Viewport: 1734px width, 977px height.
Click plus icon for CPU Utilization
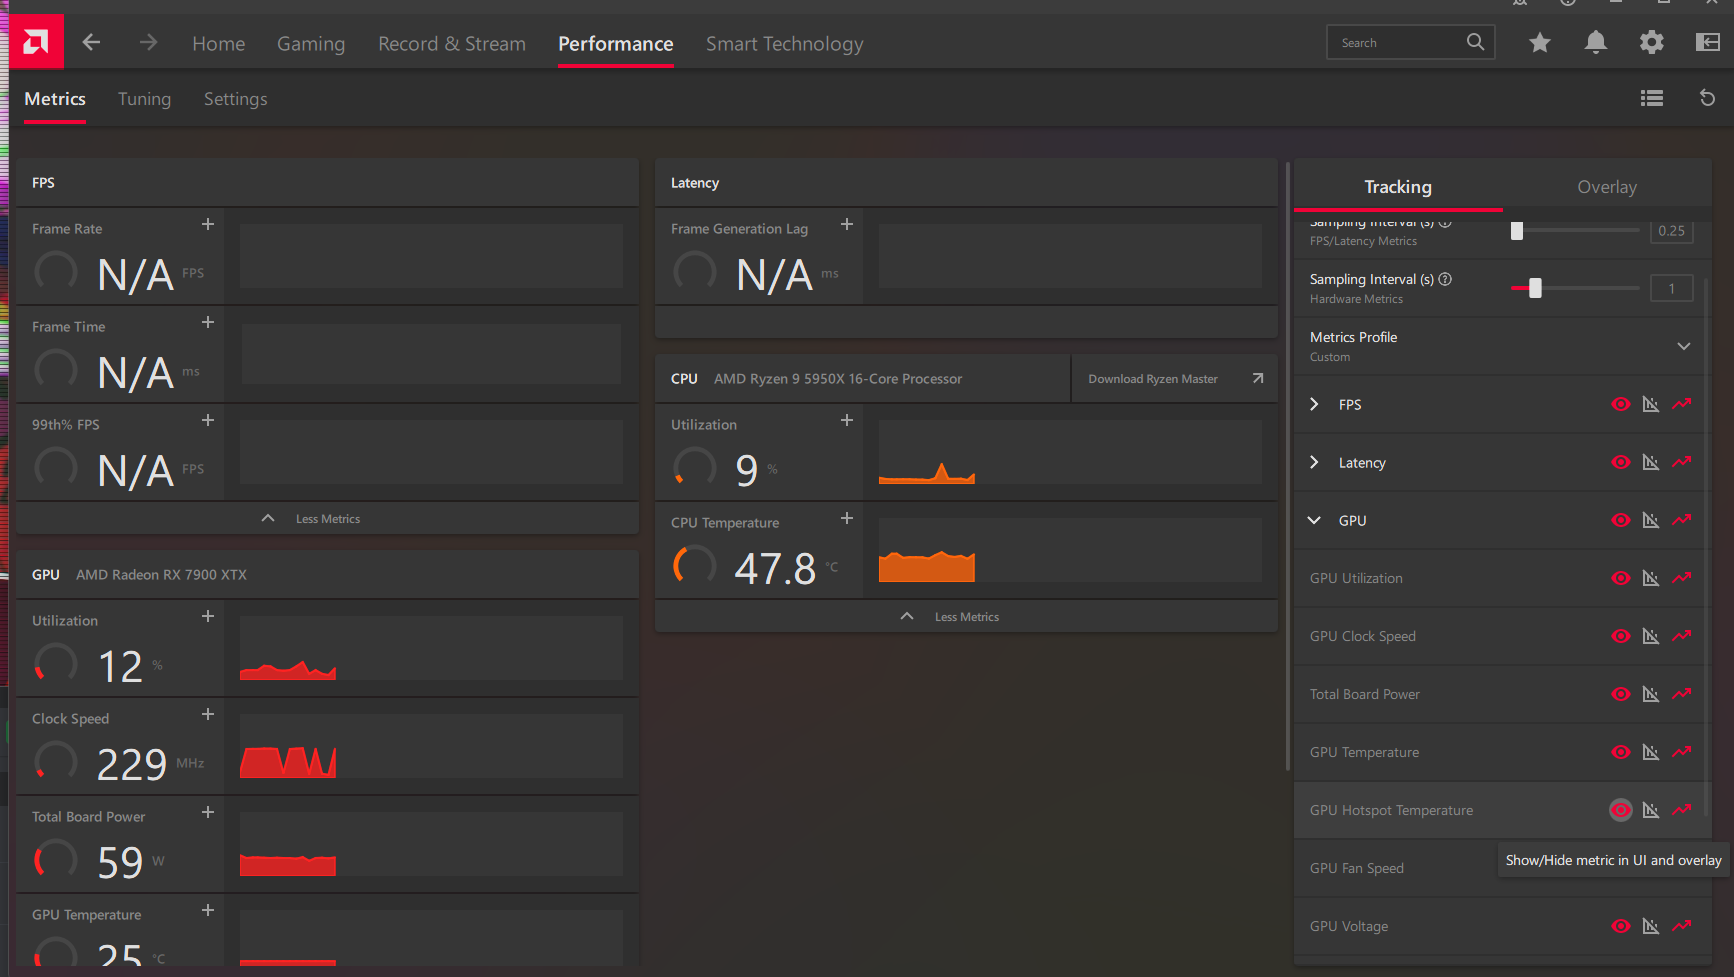tap(847, 420)
